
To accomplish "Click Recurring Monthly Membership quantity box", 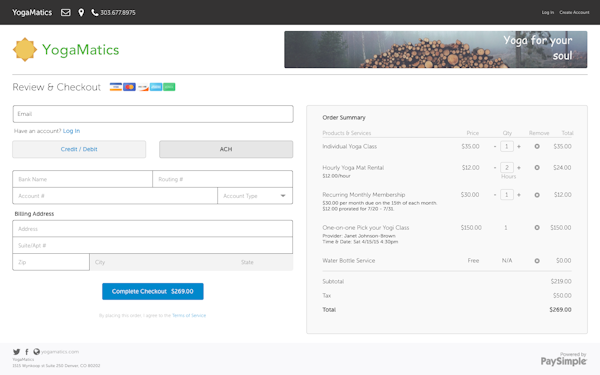I will 507,195.
